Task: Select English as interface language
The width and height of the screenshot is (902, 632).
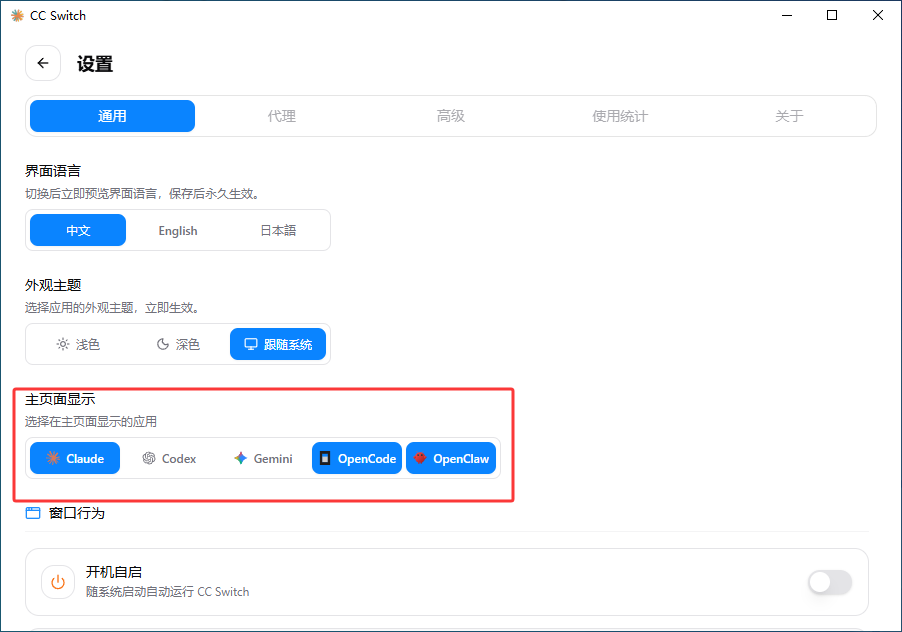Action: click(178, 230)
